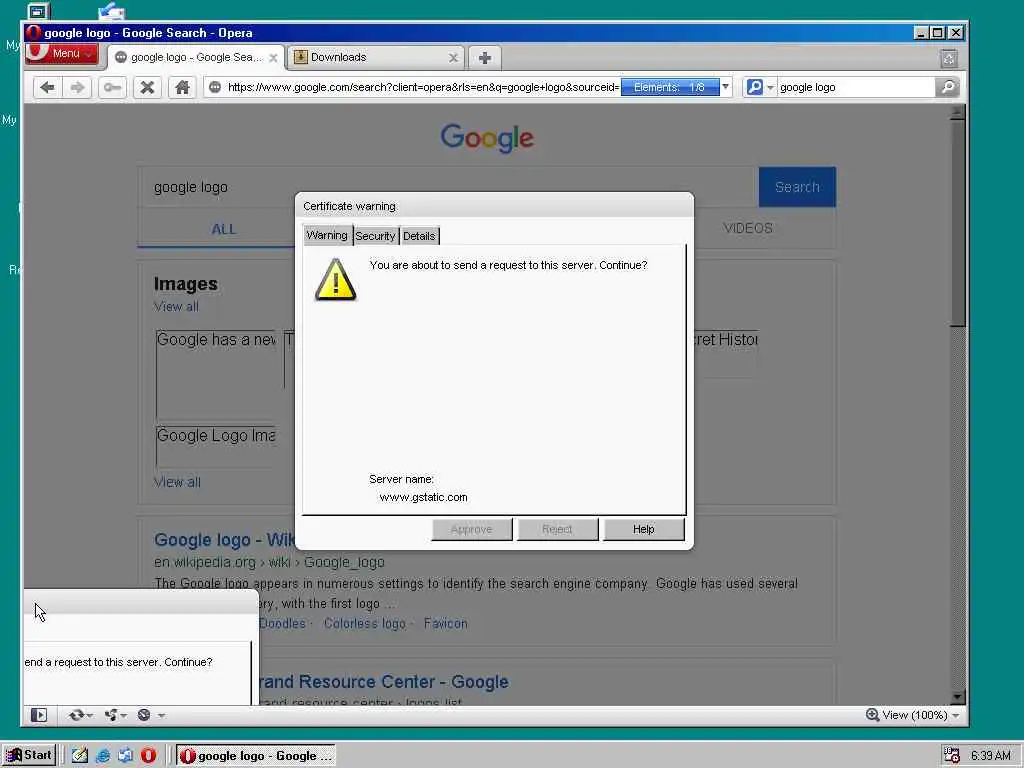Close the google logo search tab
This screenshot has width=1024, height=768.
pyautogui.click(x=274, y=58)
